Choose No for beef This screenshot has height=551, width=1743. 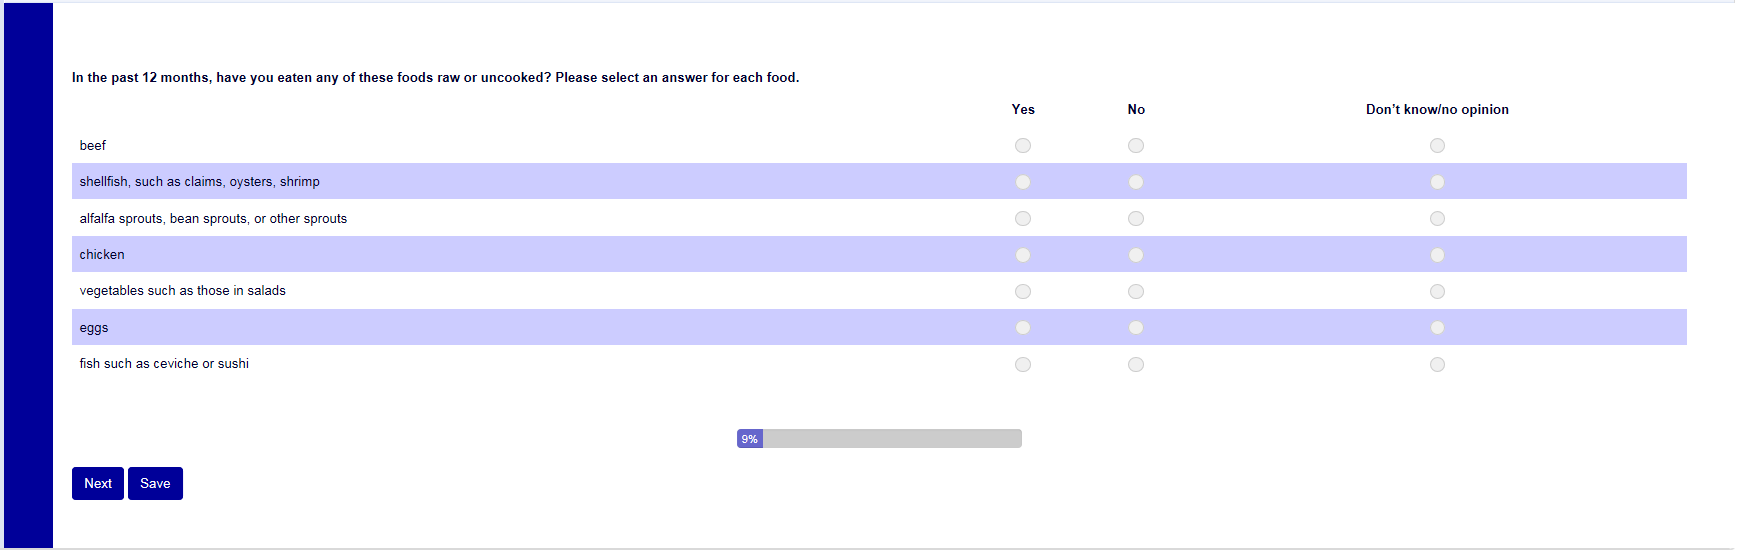pos(1136,146)
